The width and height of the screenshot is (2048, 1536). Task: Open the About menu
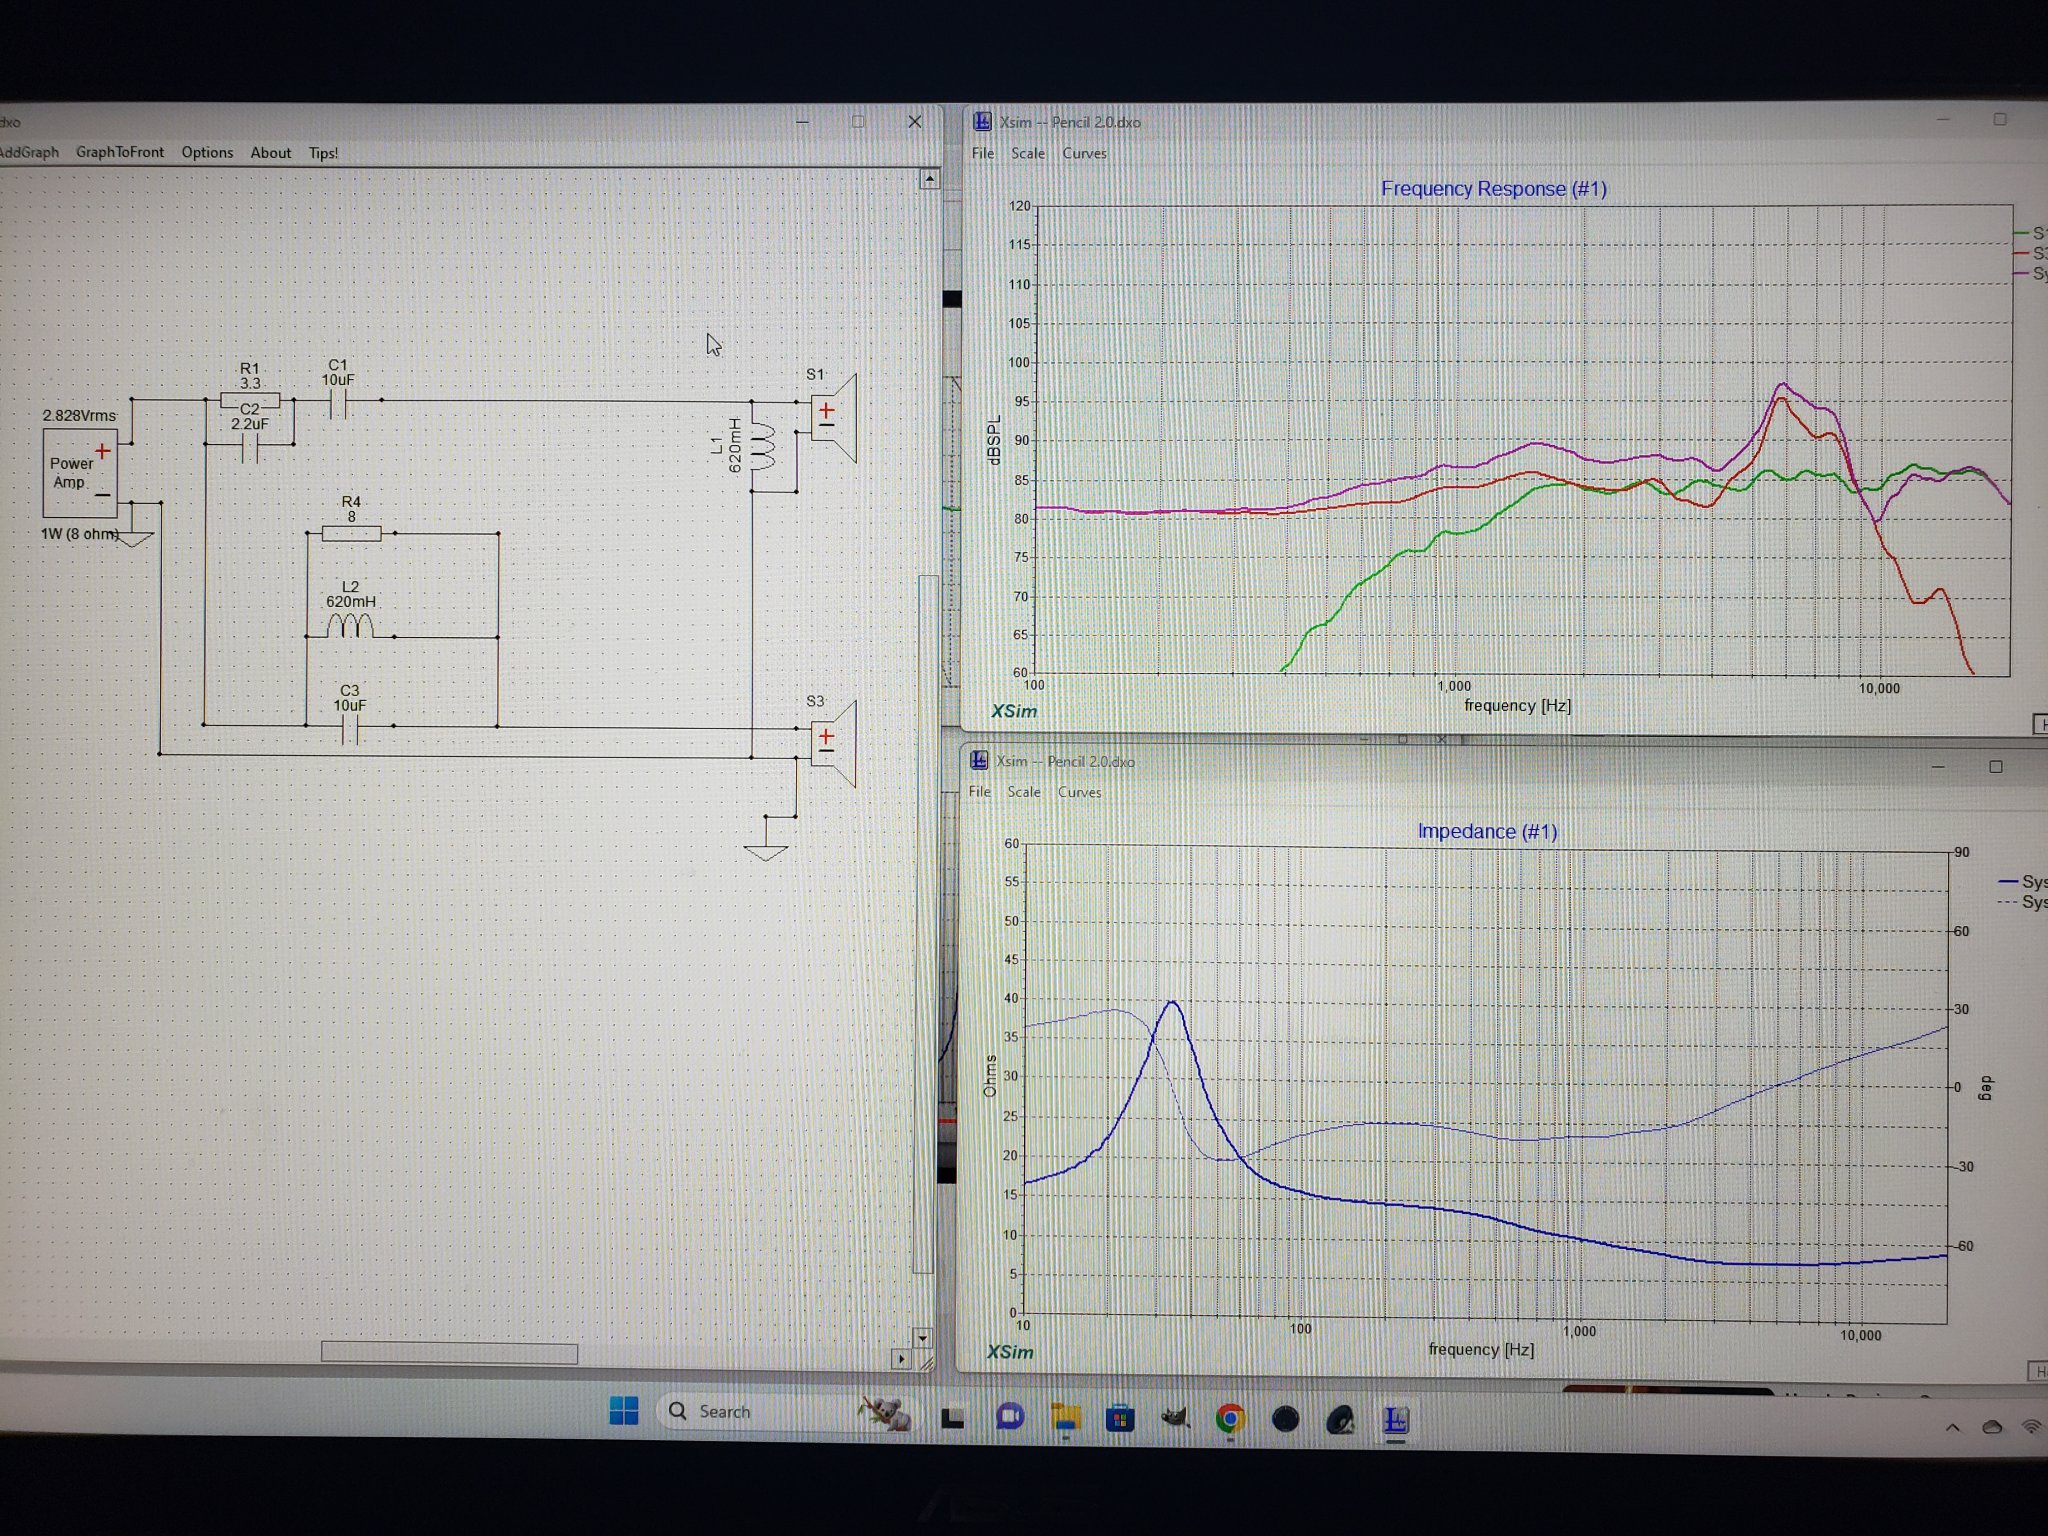pyautogui.click(x=271, y=152)
